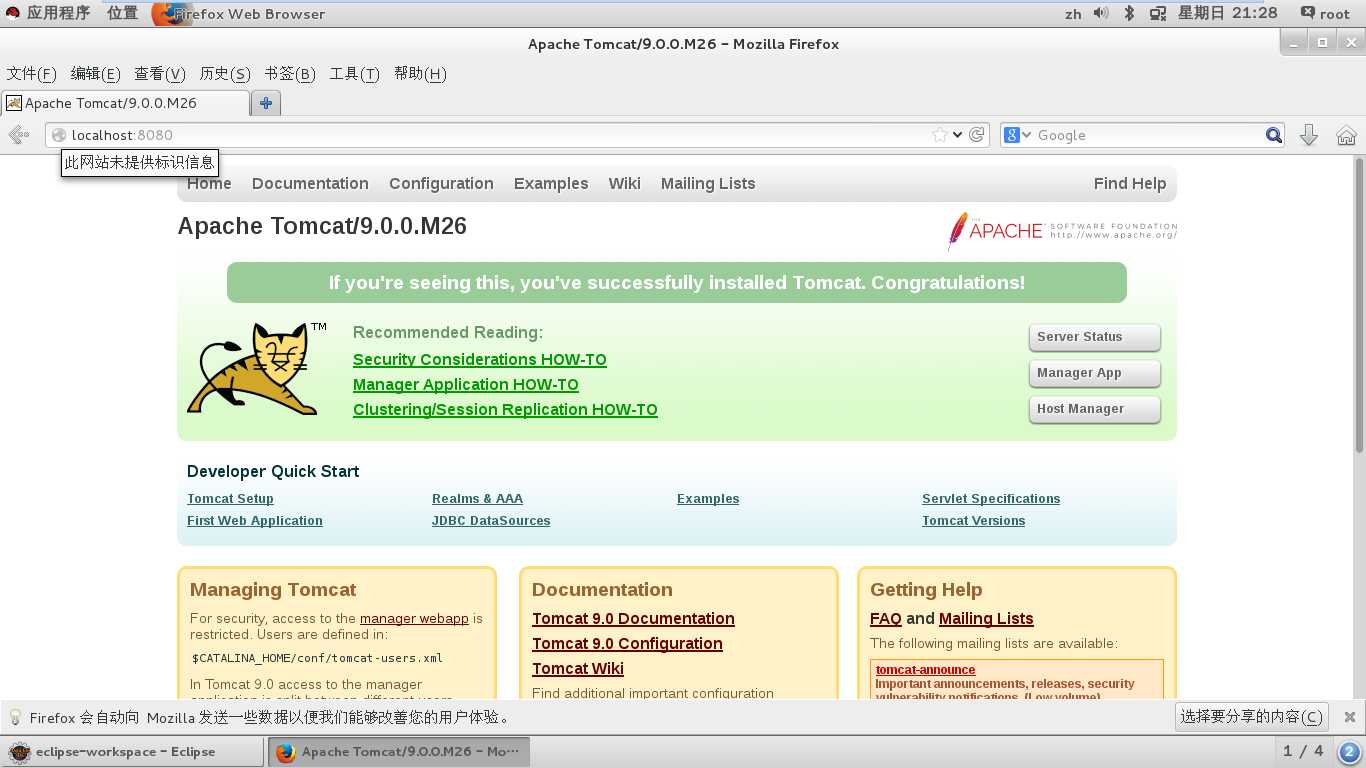
Task: Click the Server Status button
Action: pos(1095,337)
